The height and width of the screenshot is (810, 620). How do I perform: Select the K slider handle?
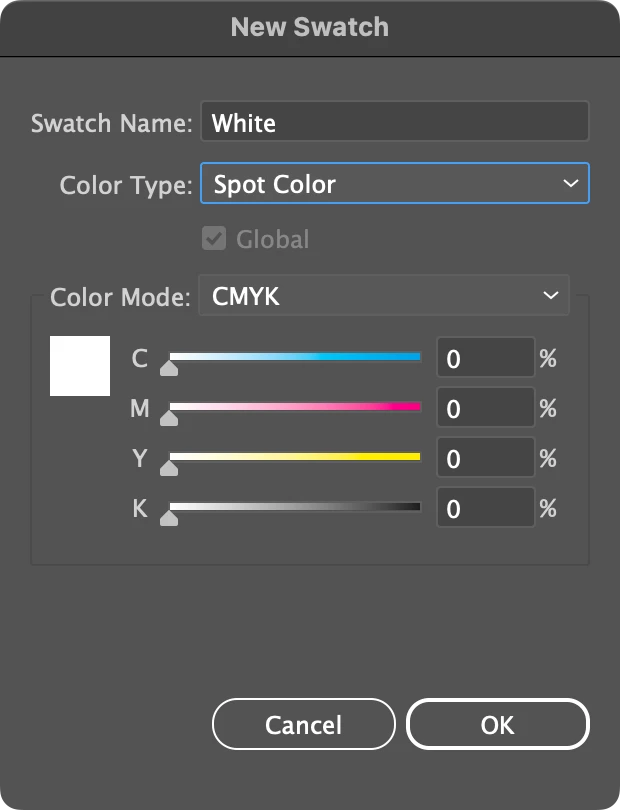(x=170, y=519)
